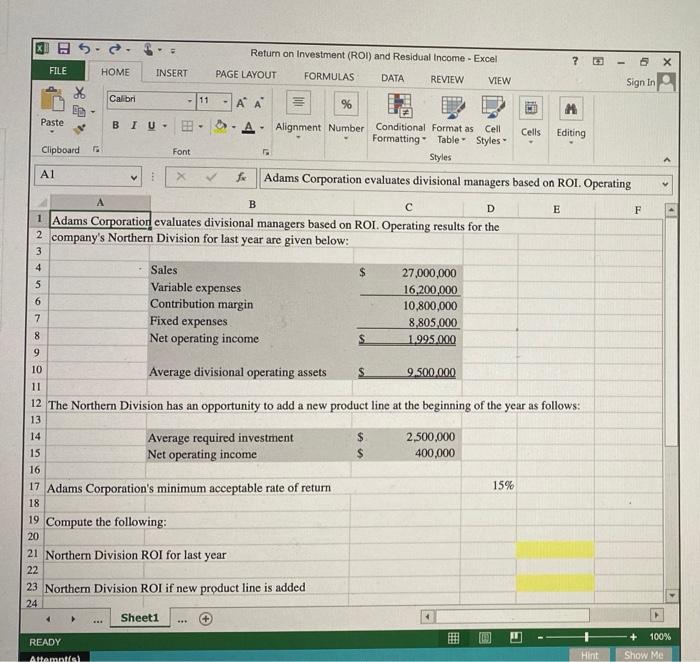The width and height of the screenshot is (700, 662).
Task: Click the Fill Color bucket icon
Action: tap(221, 127)
